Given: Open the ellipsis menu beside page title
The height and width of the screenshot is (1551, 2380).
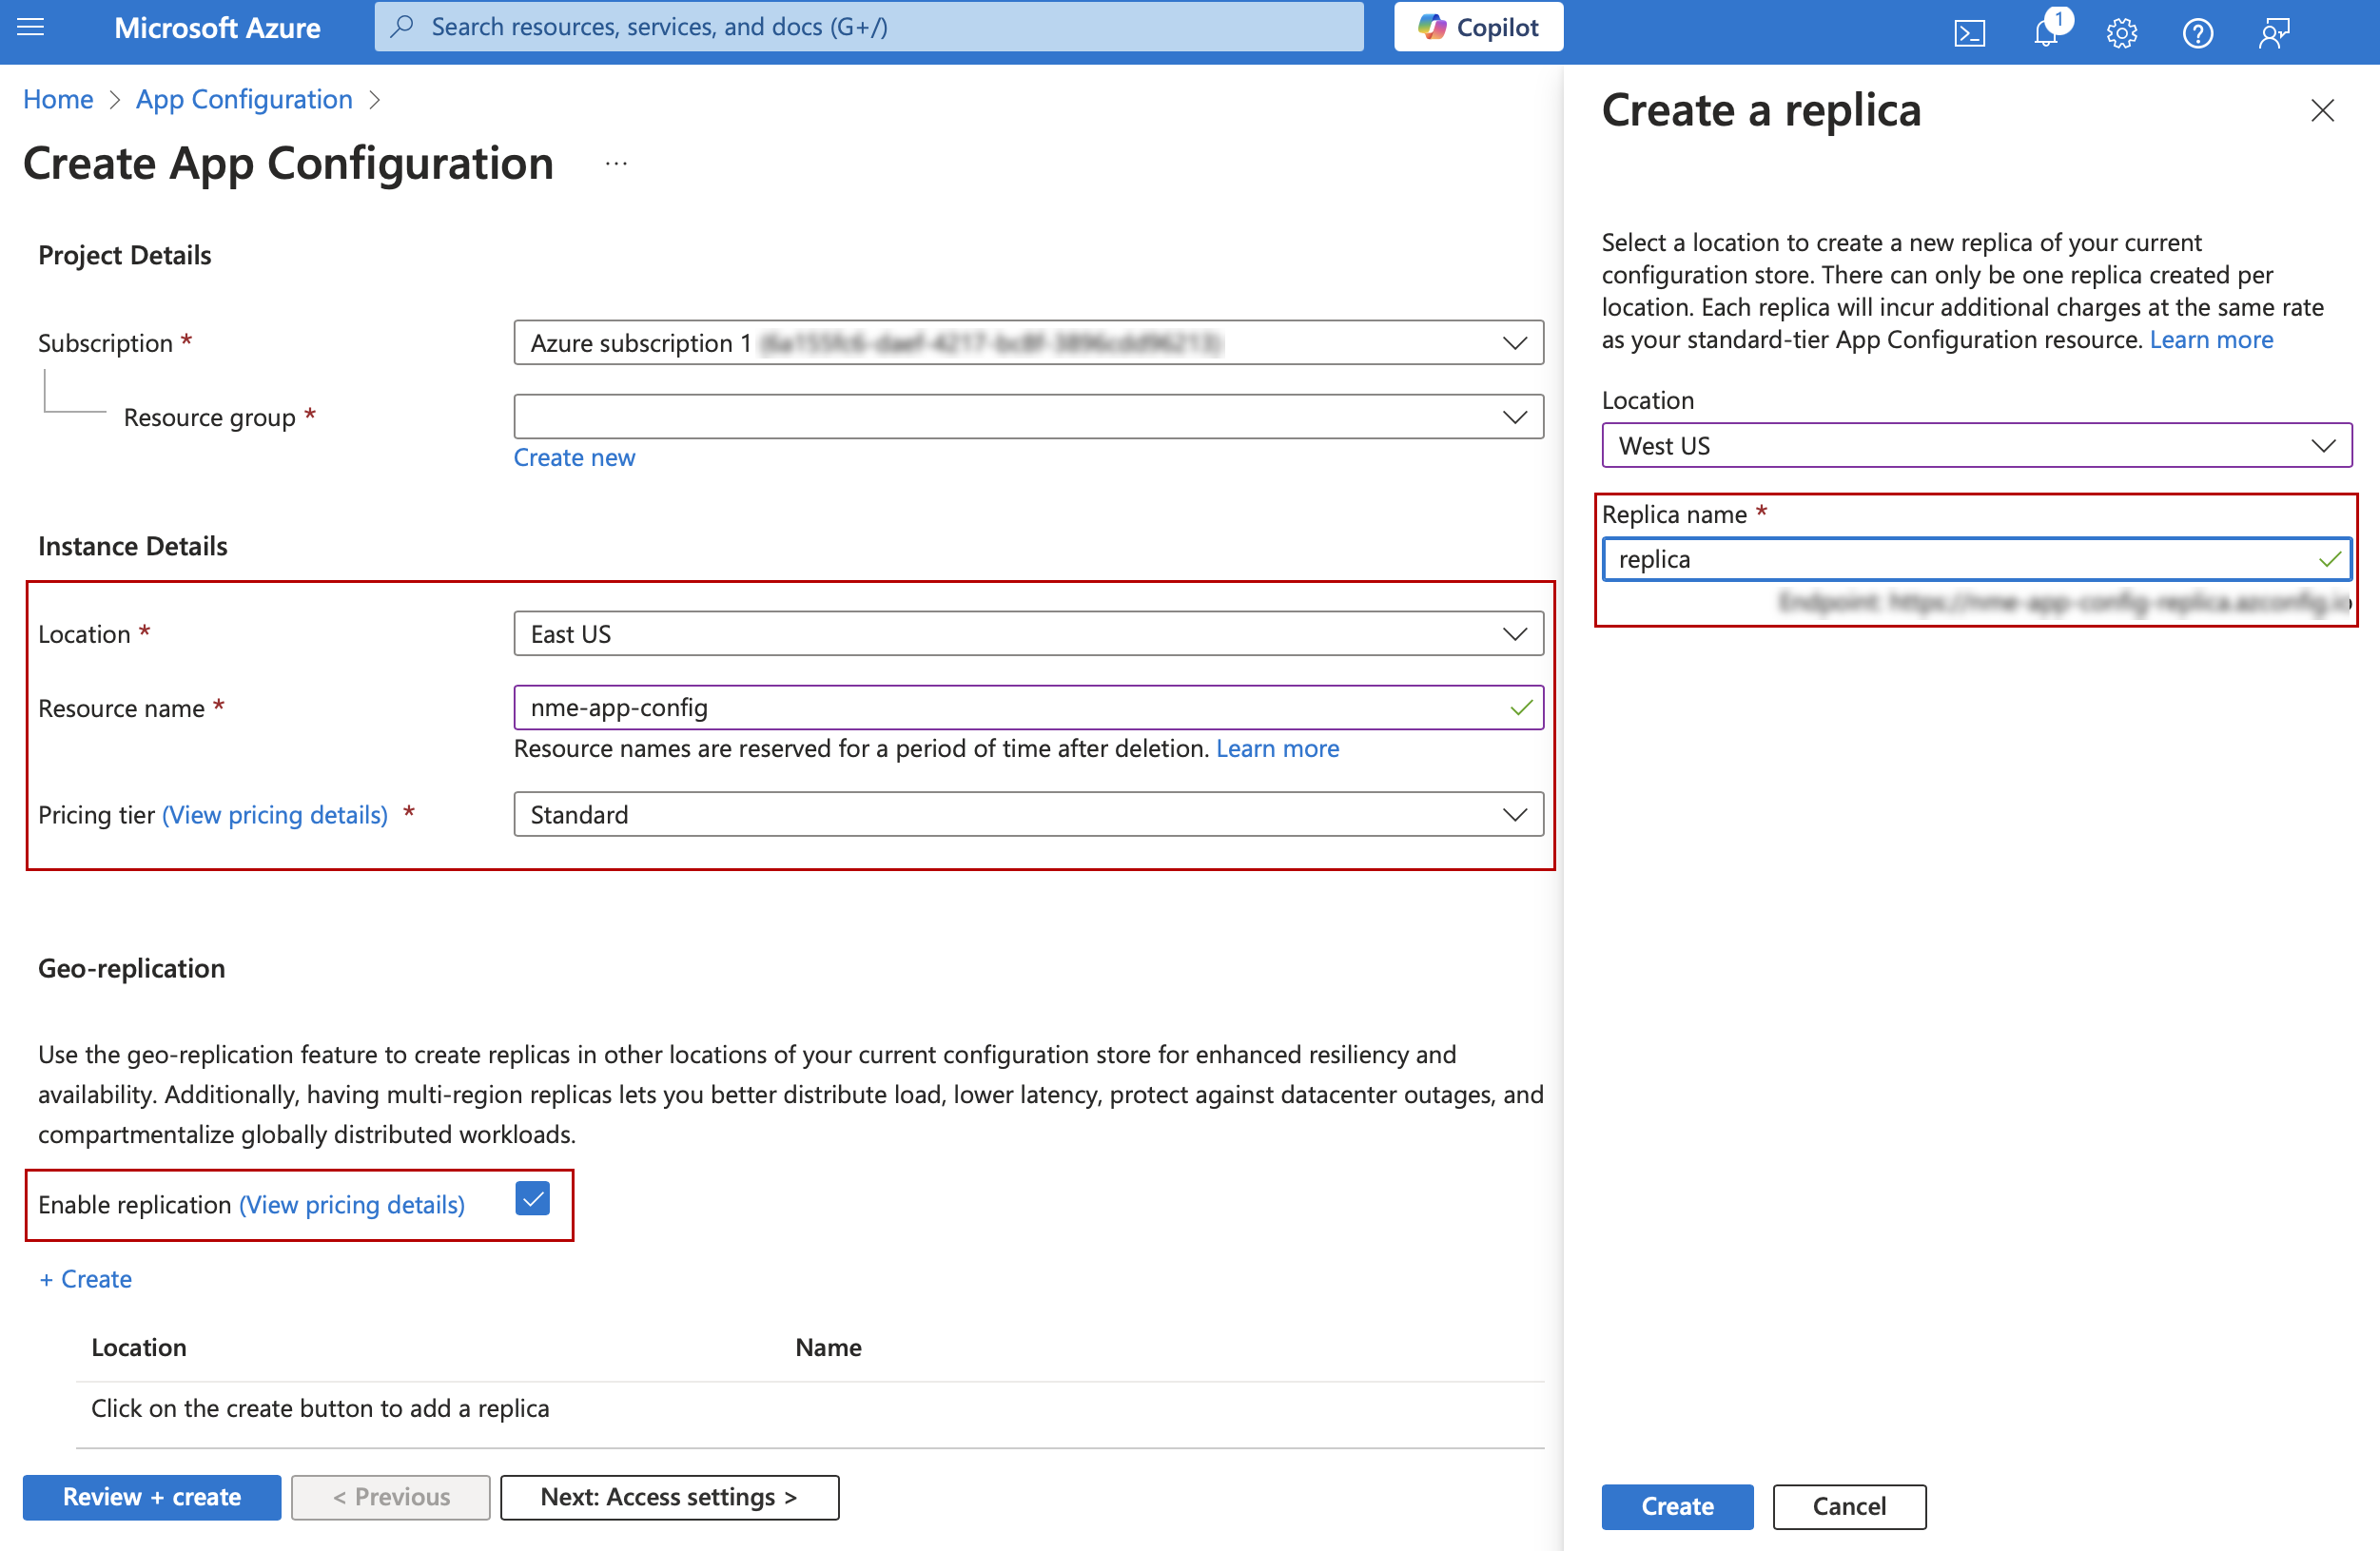Looking at the screenshot, I should click(616, 163).
